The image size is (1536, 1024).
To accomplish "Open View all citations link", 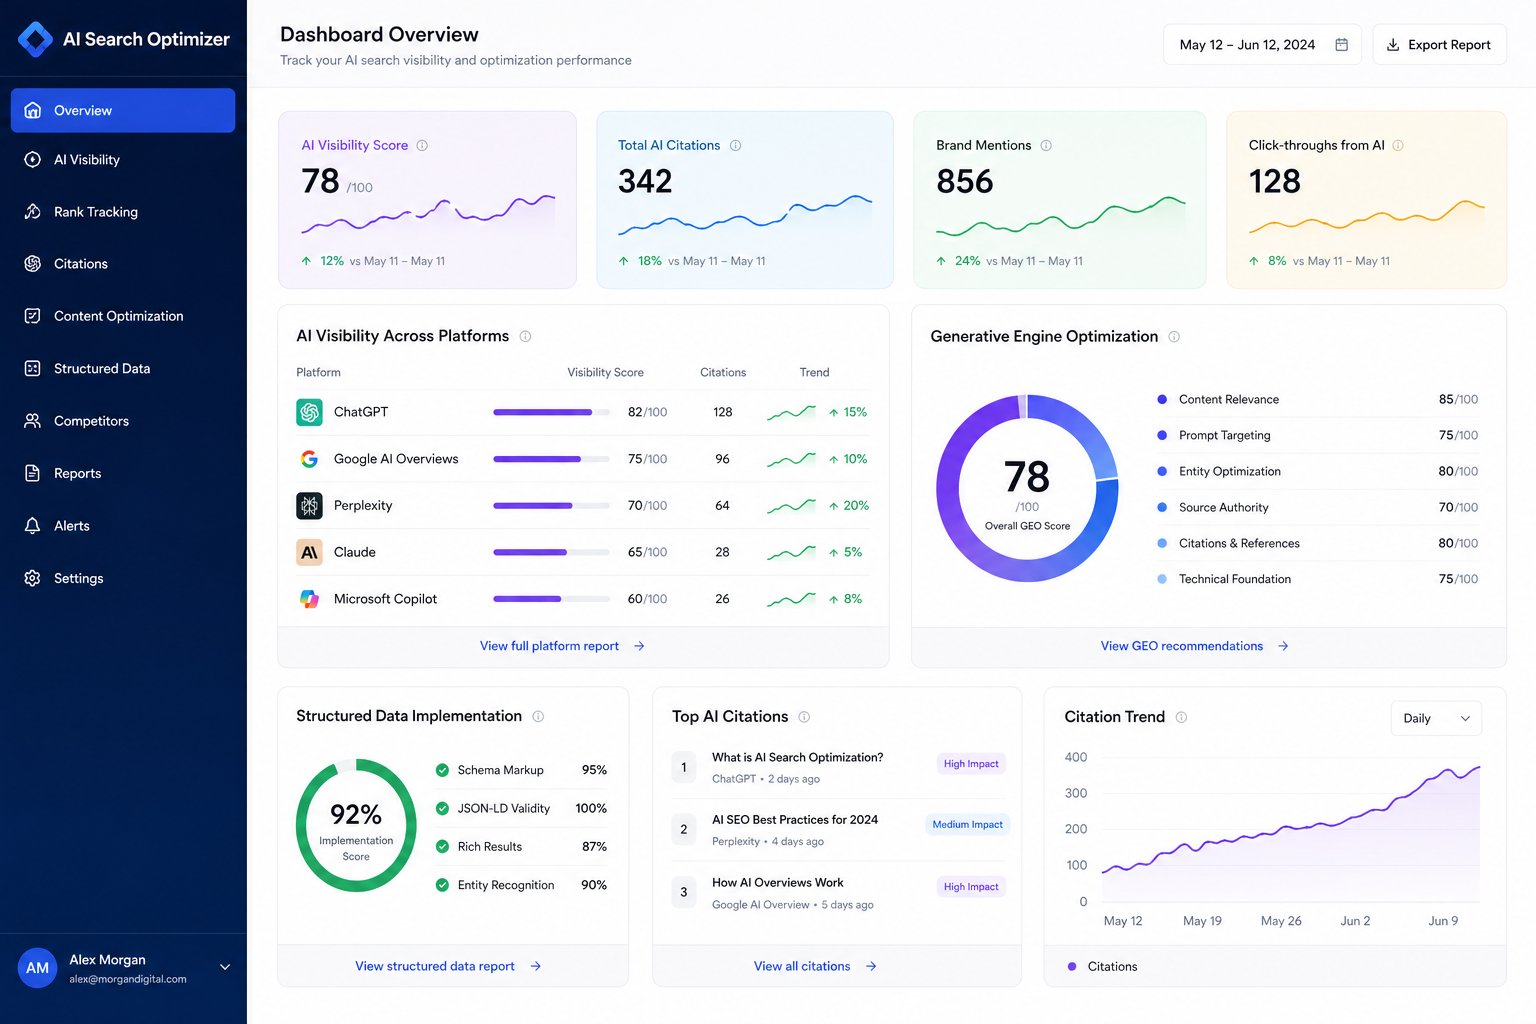I will [x=815, y=966].
